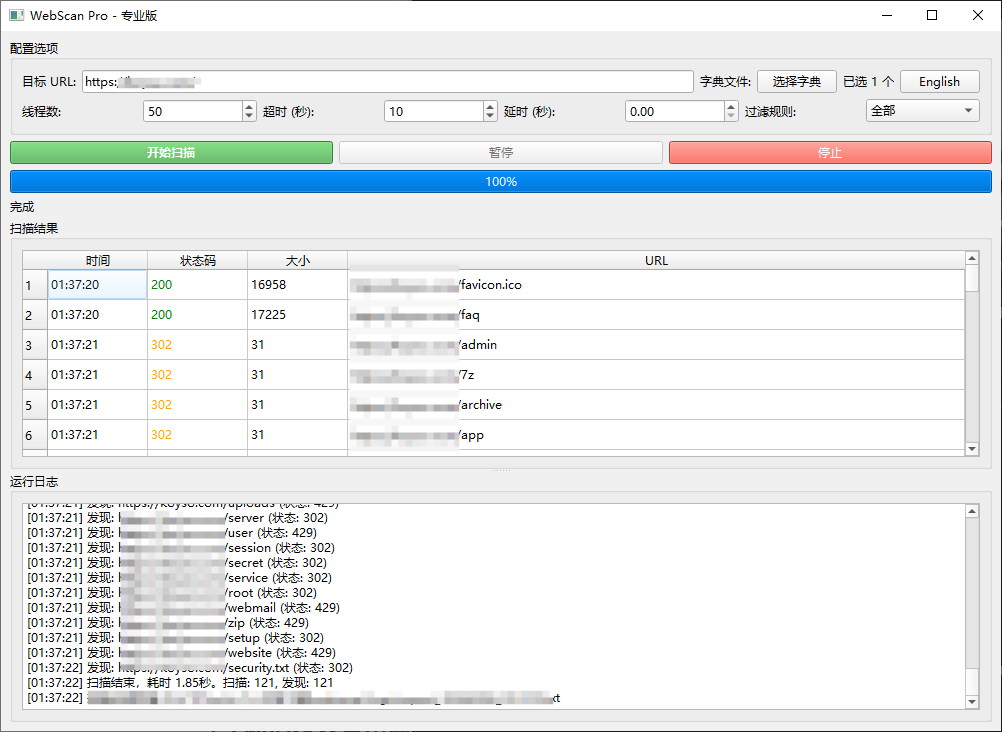Click the /faq URL cell
The height and width of the screenshot is (732, 1002).
coord(656,315)
